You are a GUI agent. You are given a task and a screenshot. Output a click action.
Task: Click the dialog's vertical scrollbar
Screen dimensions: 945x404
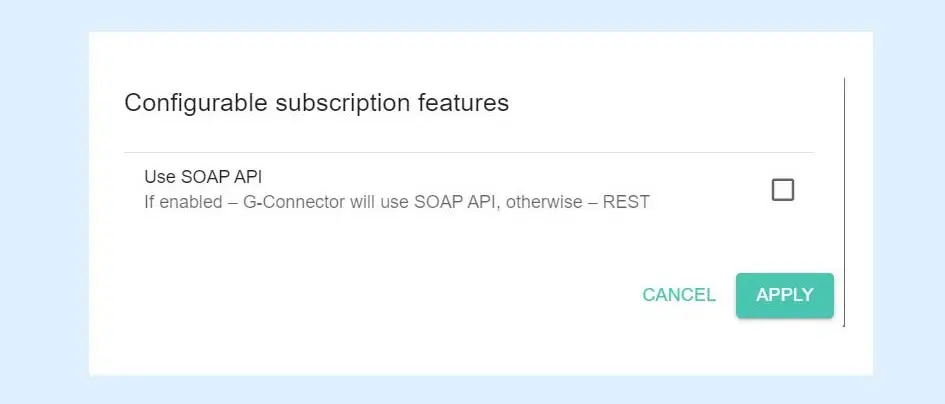(845, 200)
